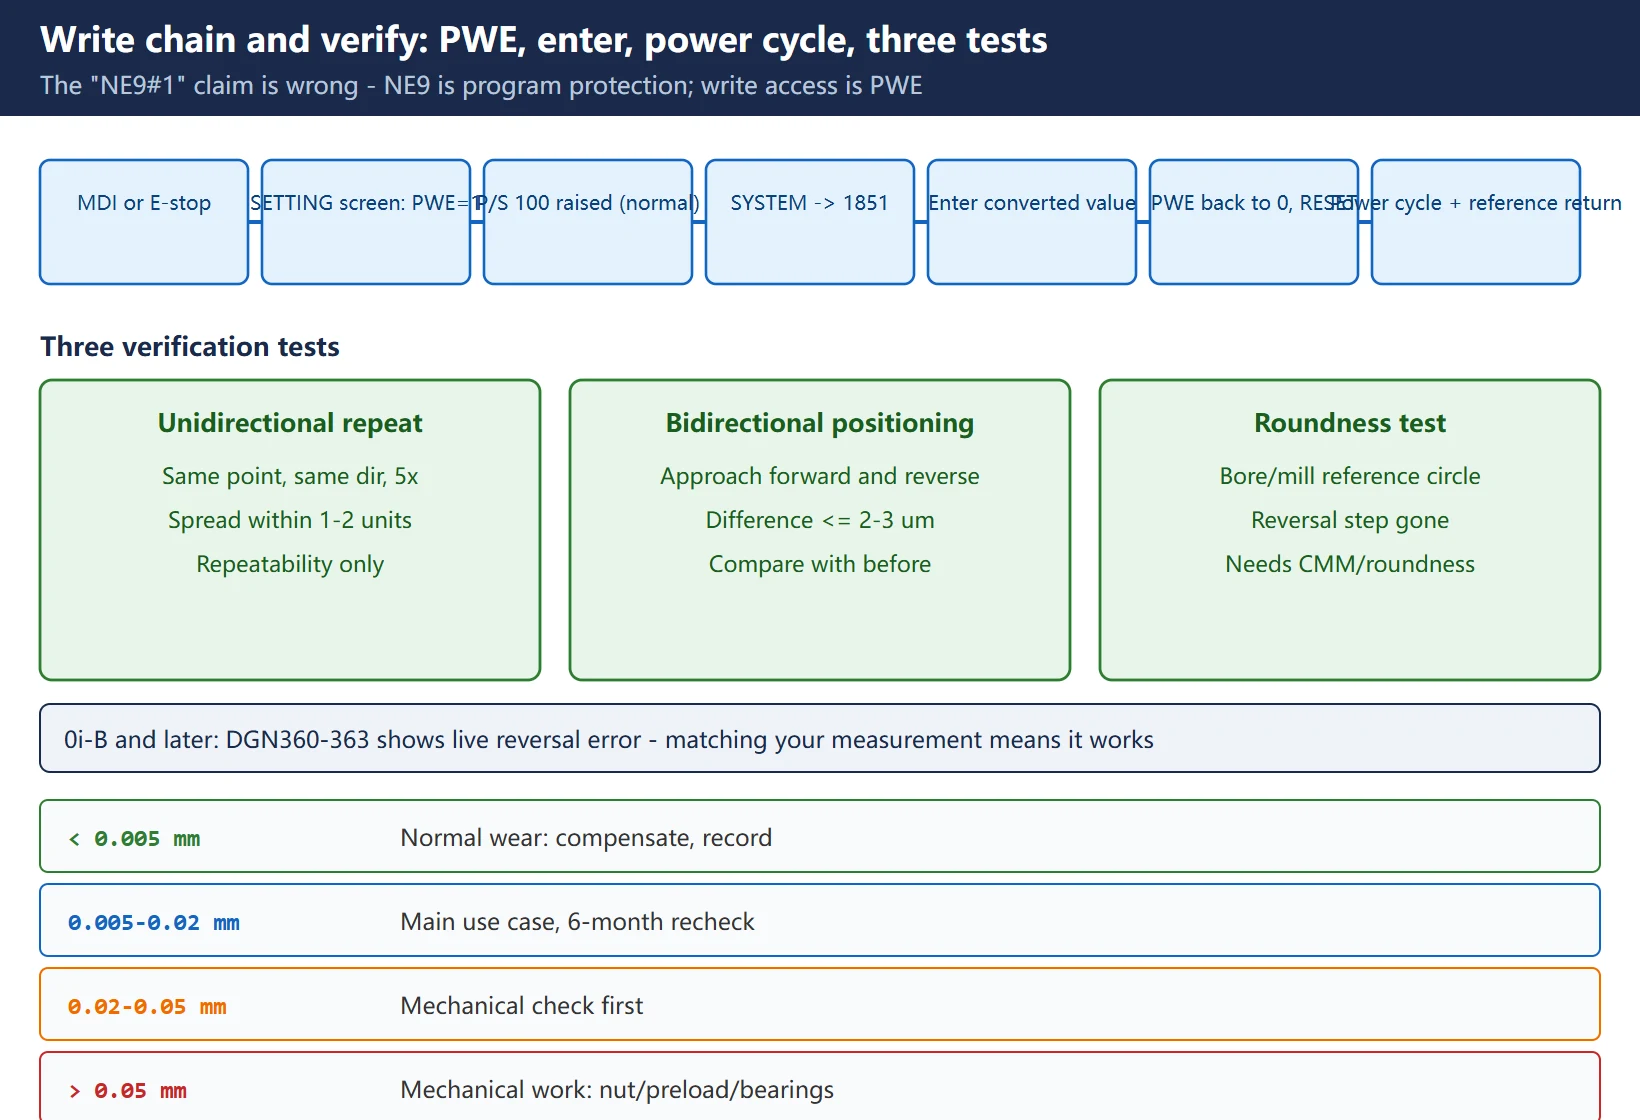Click the 'Three verification tests' section heading
Image resolution: width=1640 pixels, height=1120 pixels.
tap(190, 347)
